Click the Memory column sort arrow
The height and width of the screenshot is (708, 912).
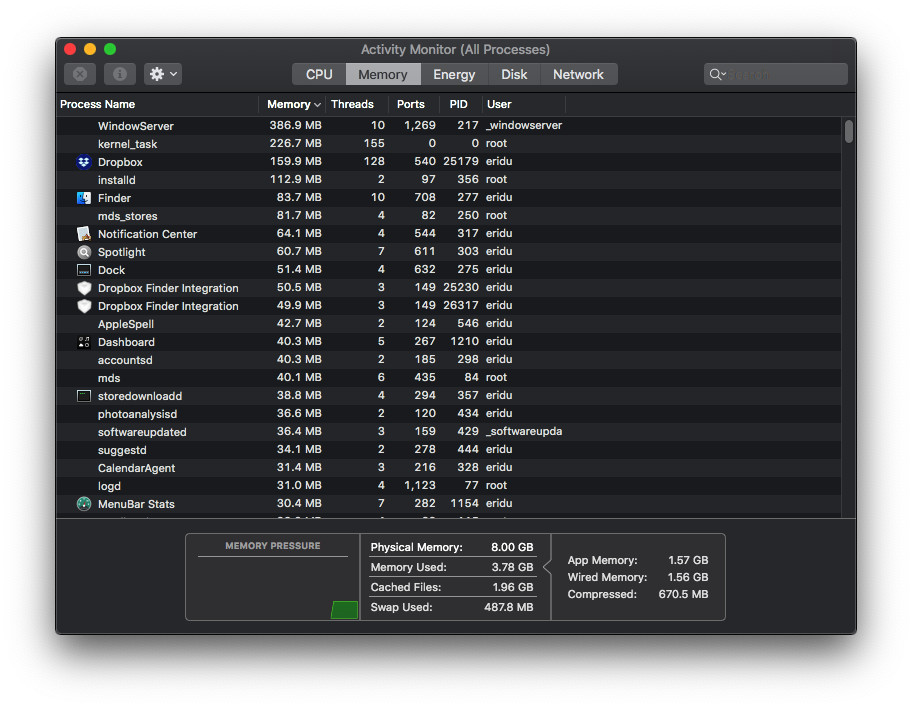(x=317, y=105)
